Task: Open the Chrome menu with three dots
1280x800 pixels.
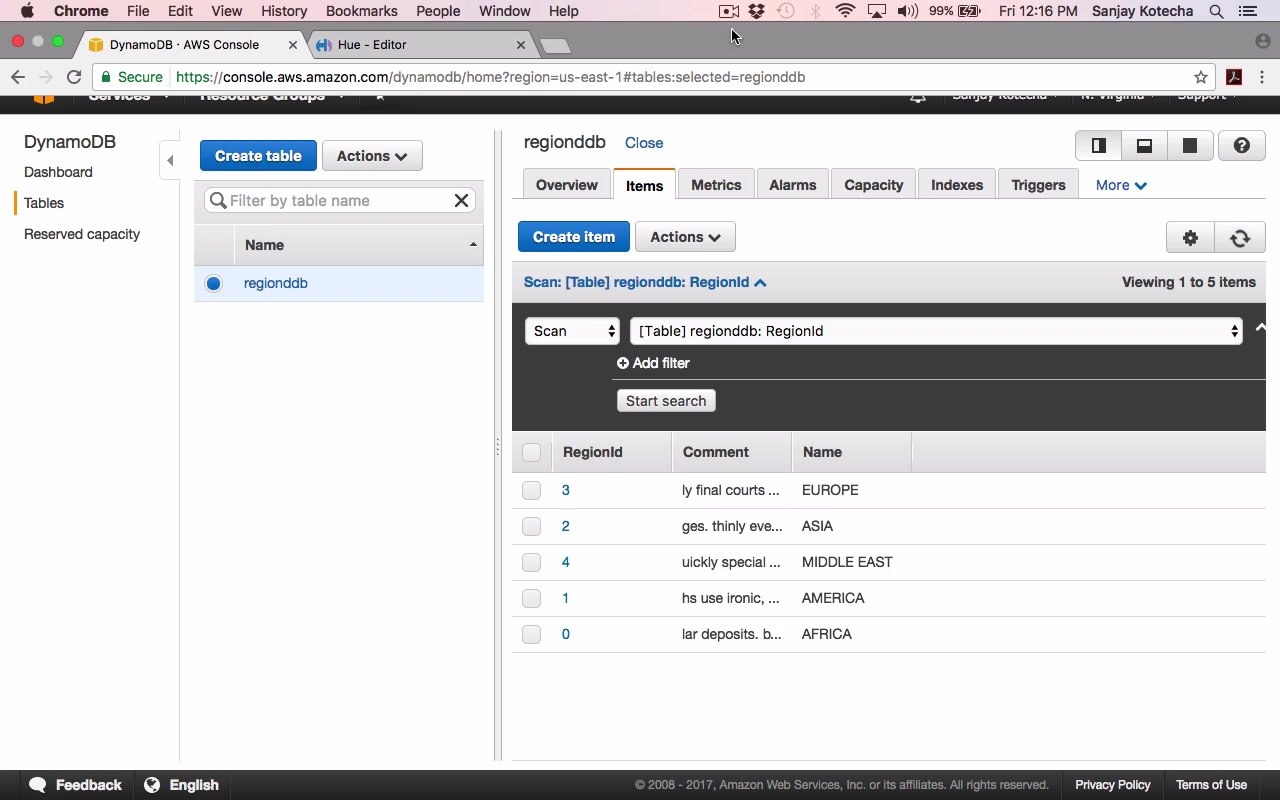Action: (1262, 77)
